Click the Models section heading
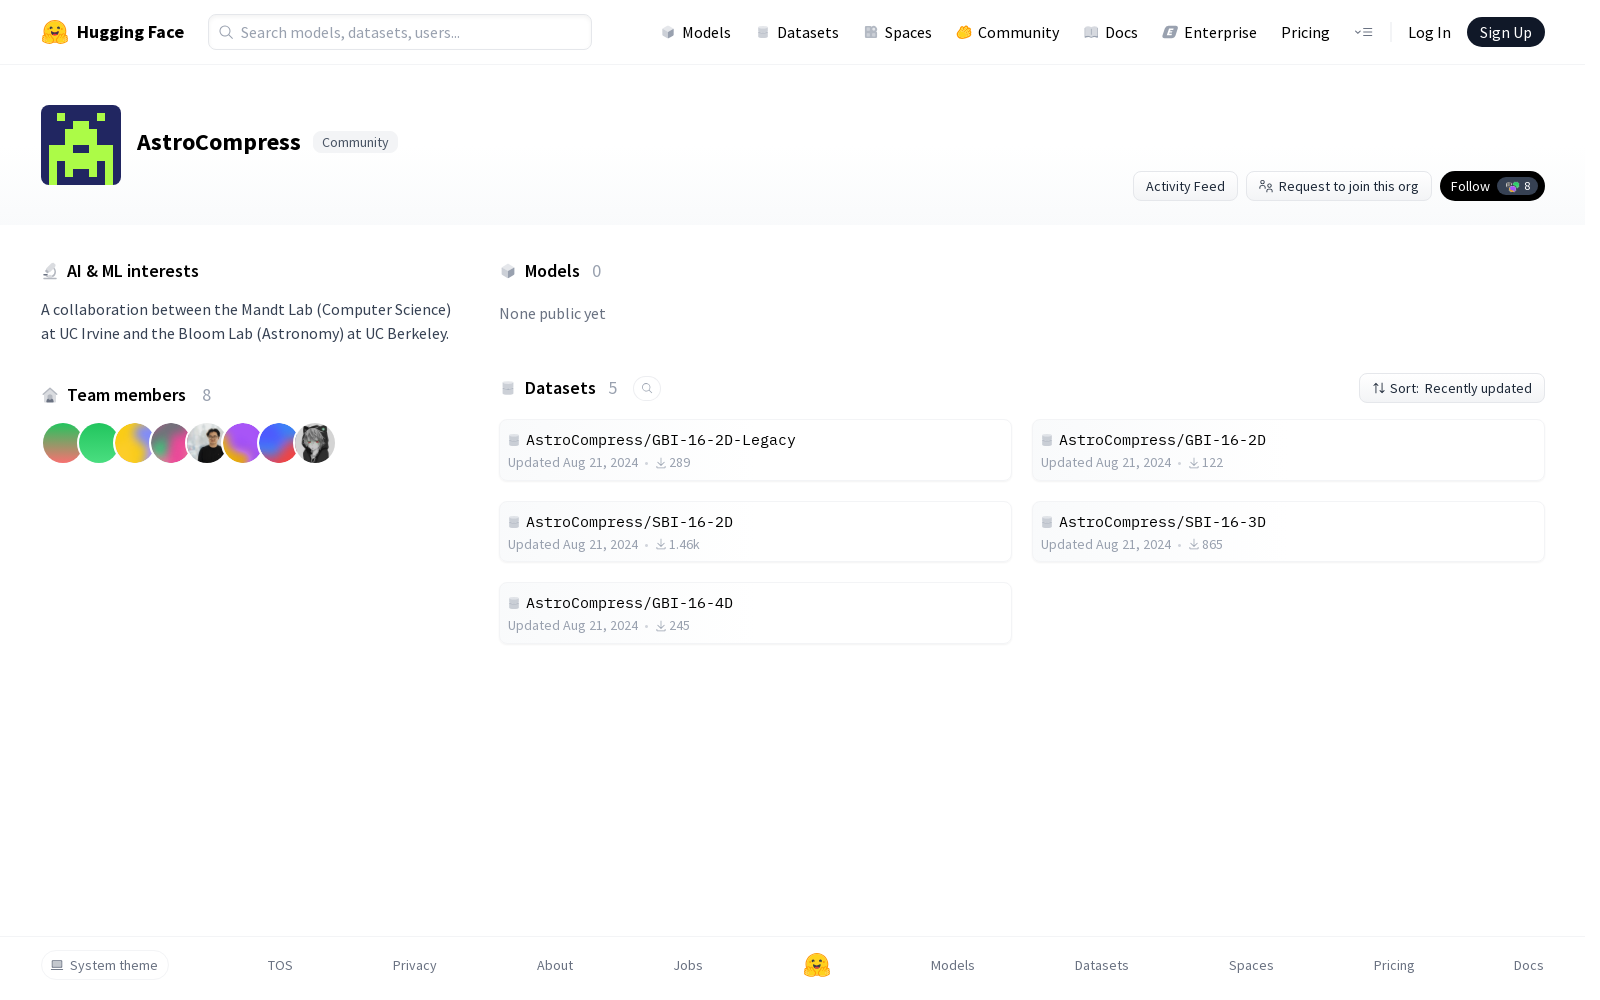Screen dimensions: 1600x1000 [x=552, y=271]
